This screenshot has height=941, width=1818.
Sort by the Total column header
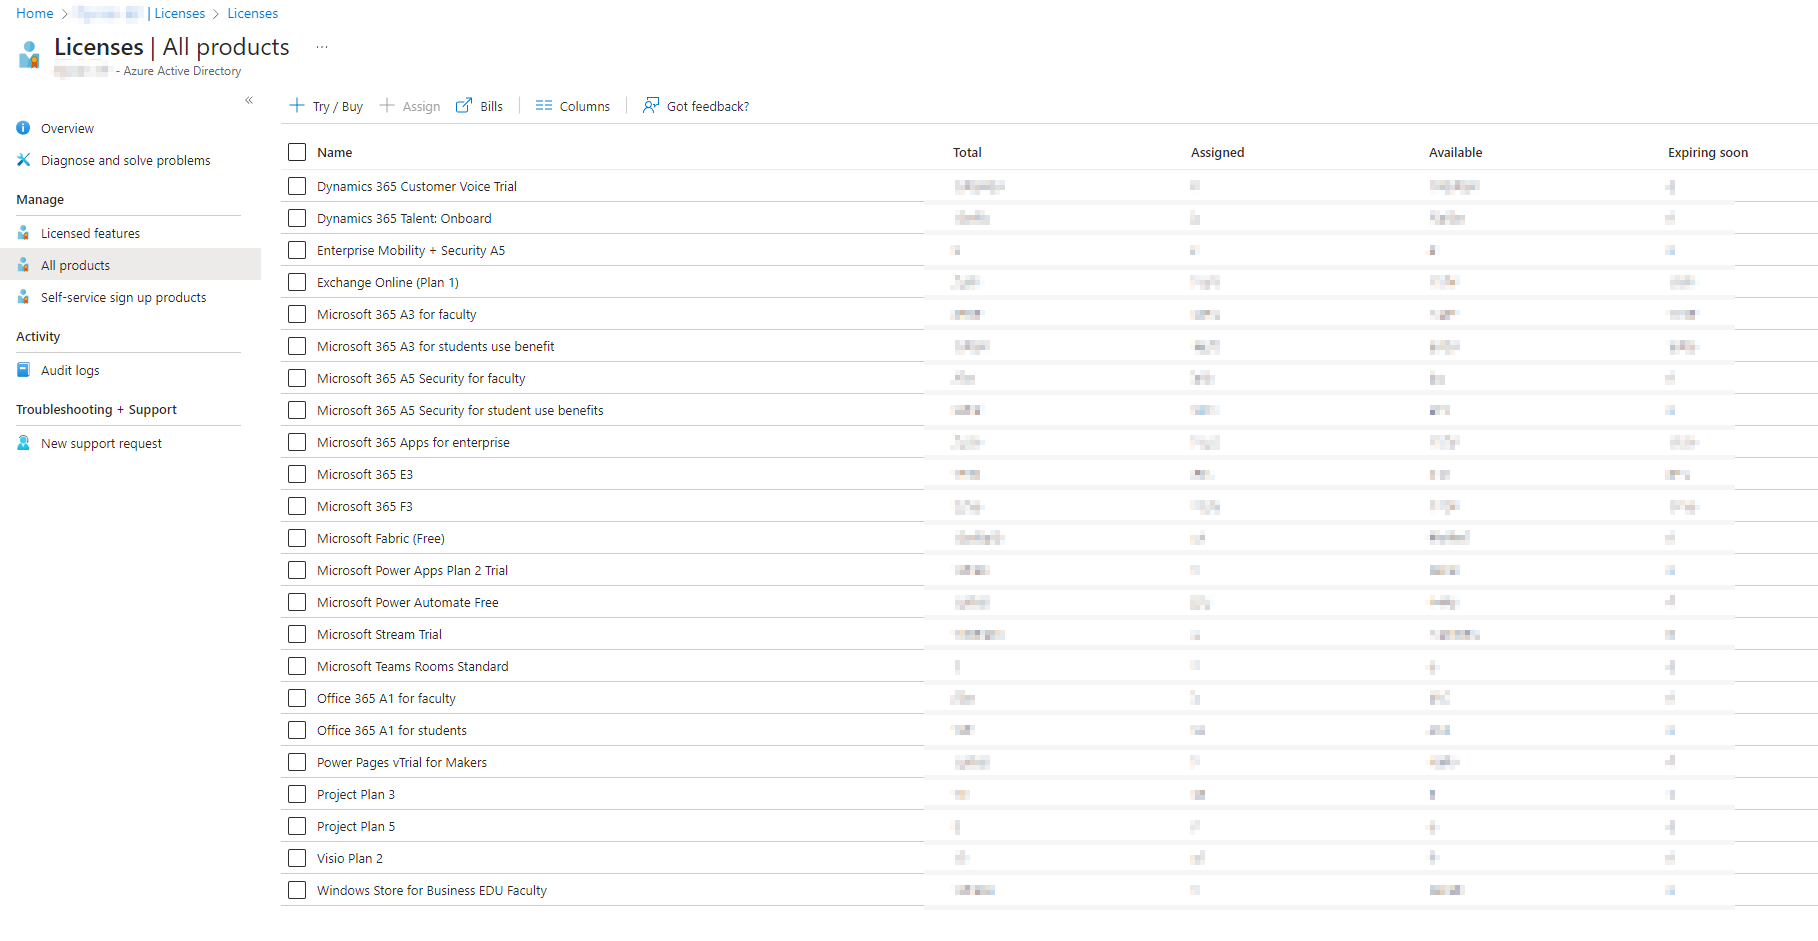pos(967,152)
